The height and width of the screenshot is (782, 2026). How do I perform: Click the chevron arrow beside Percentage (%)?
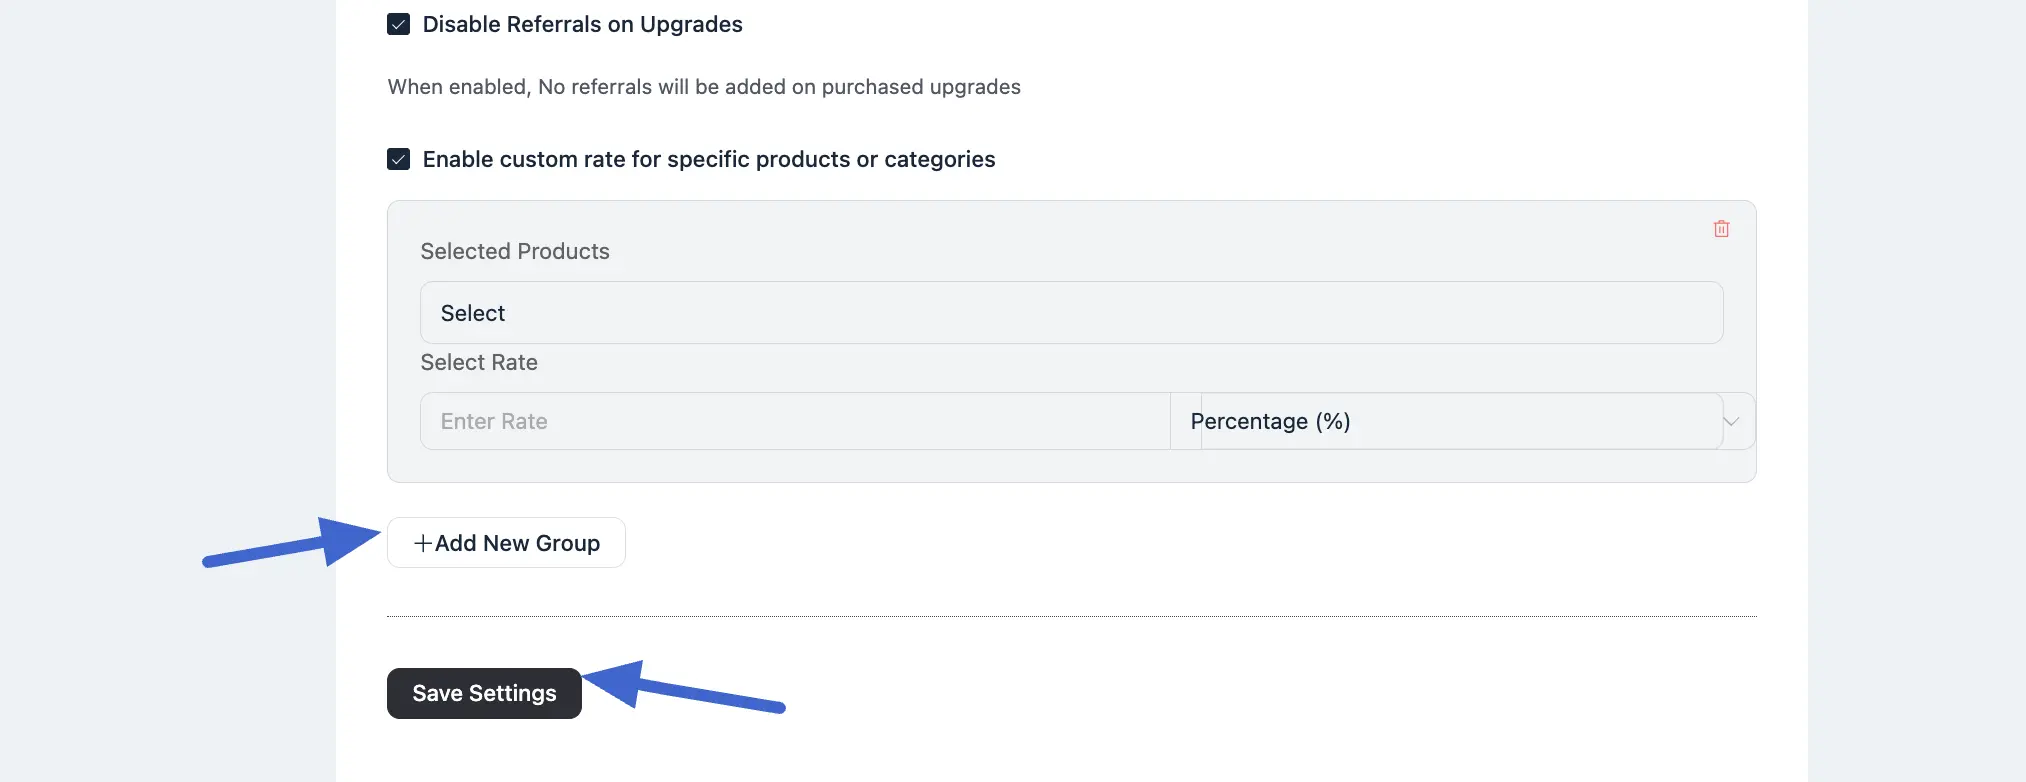pyautogui.click(x=1732, y=421)
